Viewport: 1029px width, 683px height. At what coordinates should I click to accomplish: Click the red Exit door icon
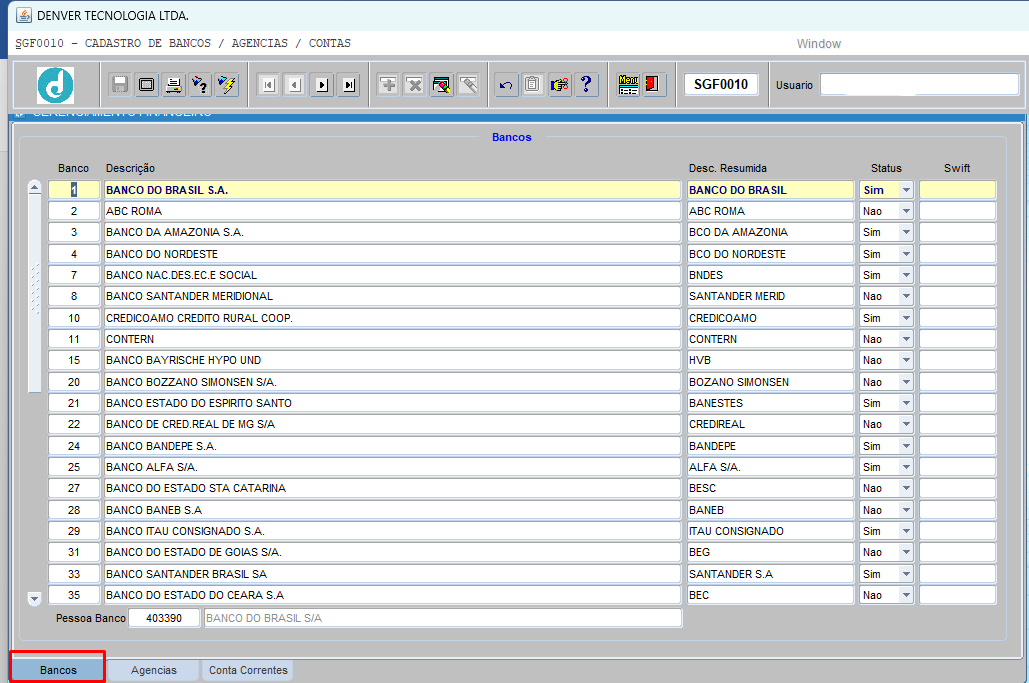[653, 85]
